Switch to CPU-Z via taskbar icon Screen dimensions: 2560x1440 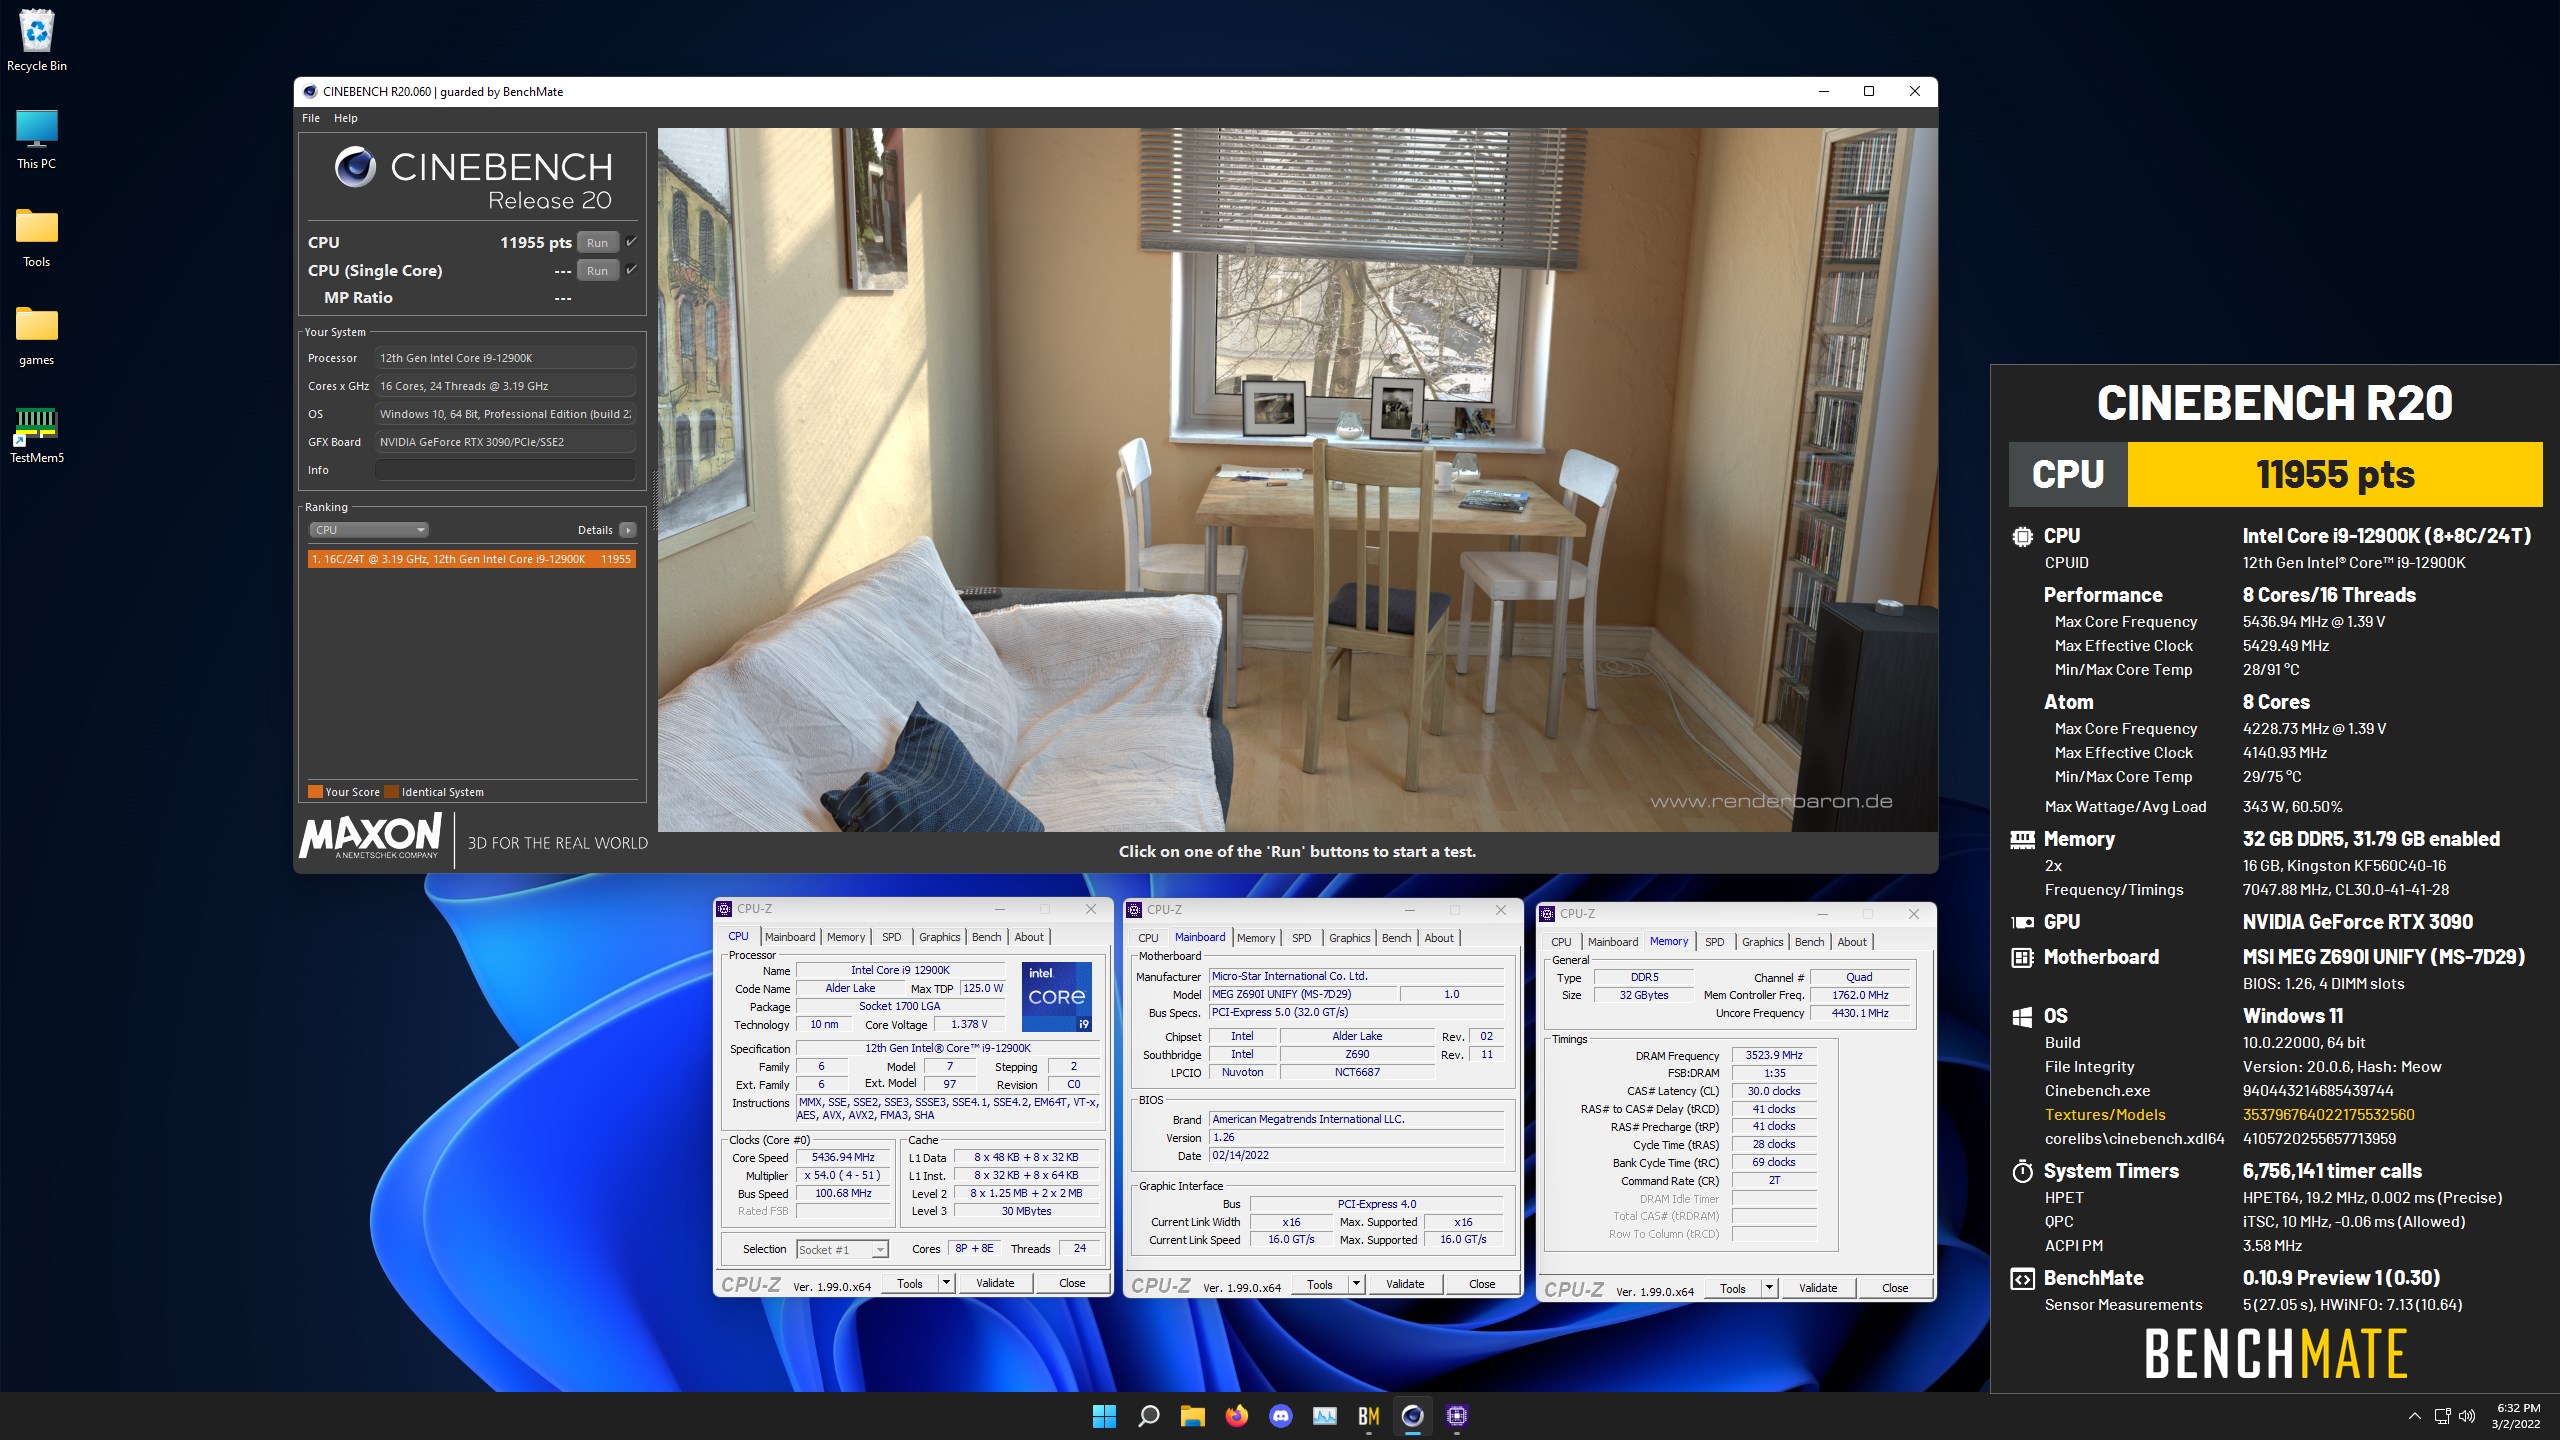pyautogui.click(x=1457, y=1416)
